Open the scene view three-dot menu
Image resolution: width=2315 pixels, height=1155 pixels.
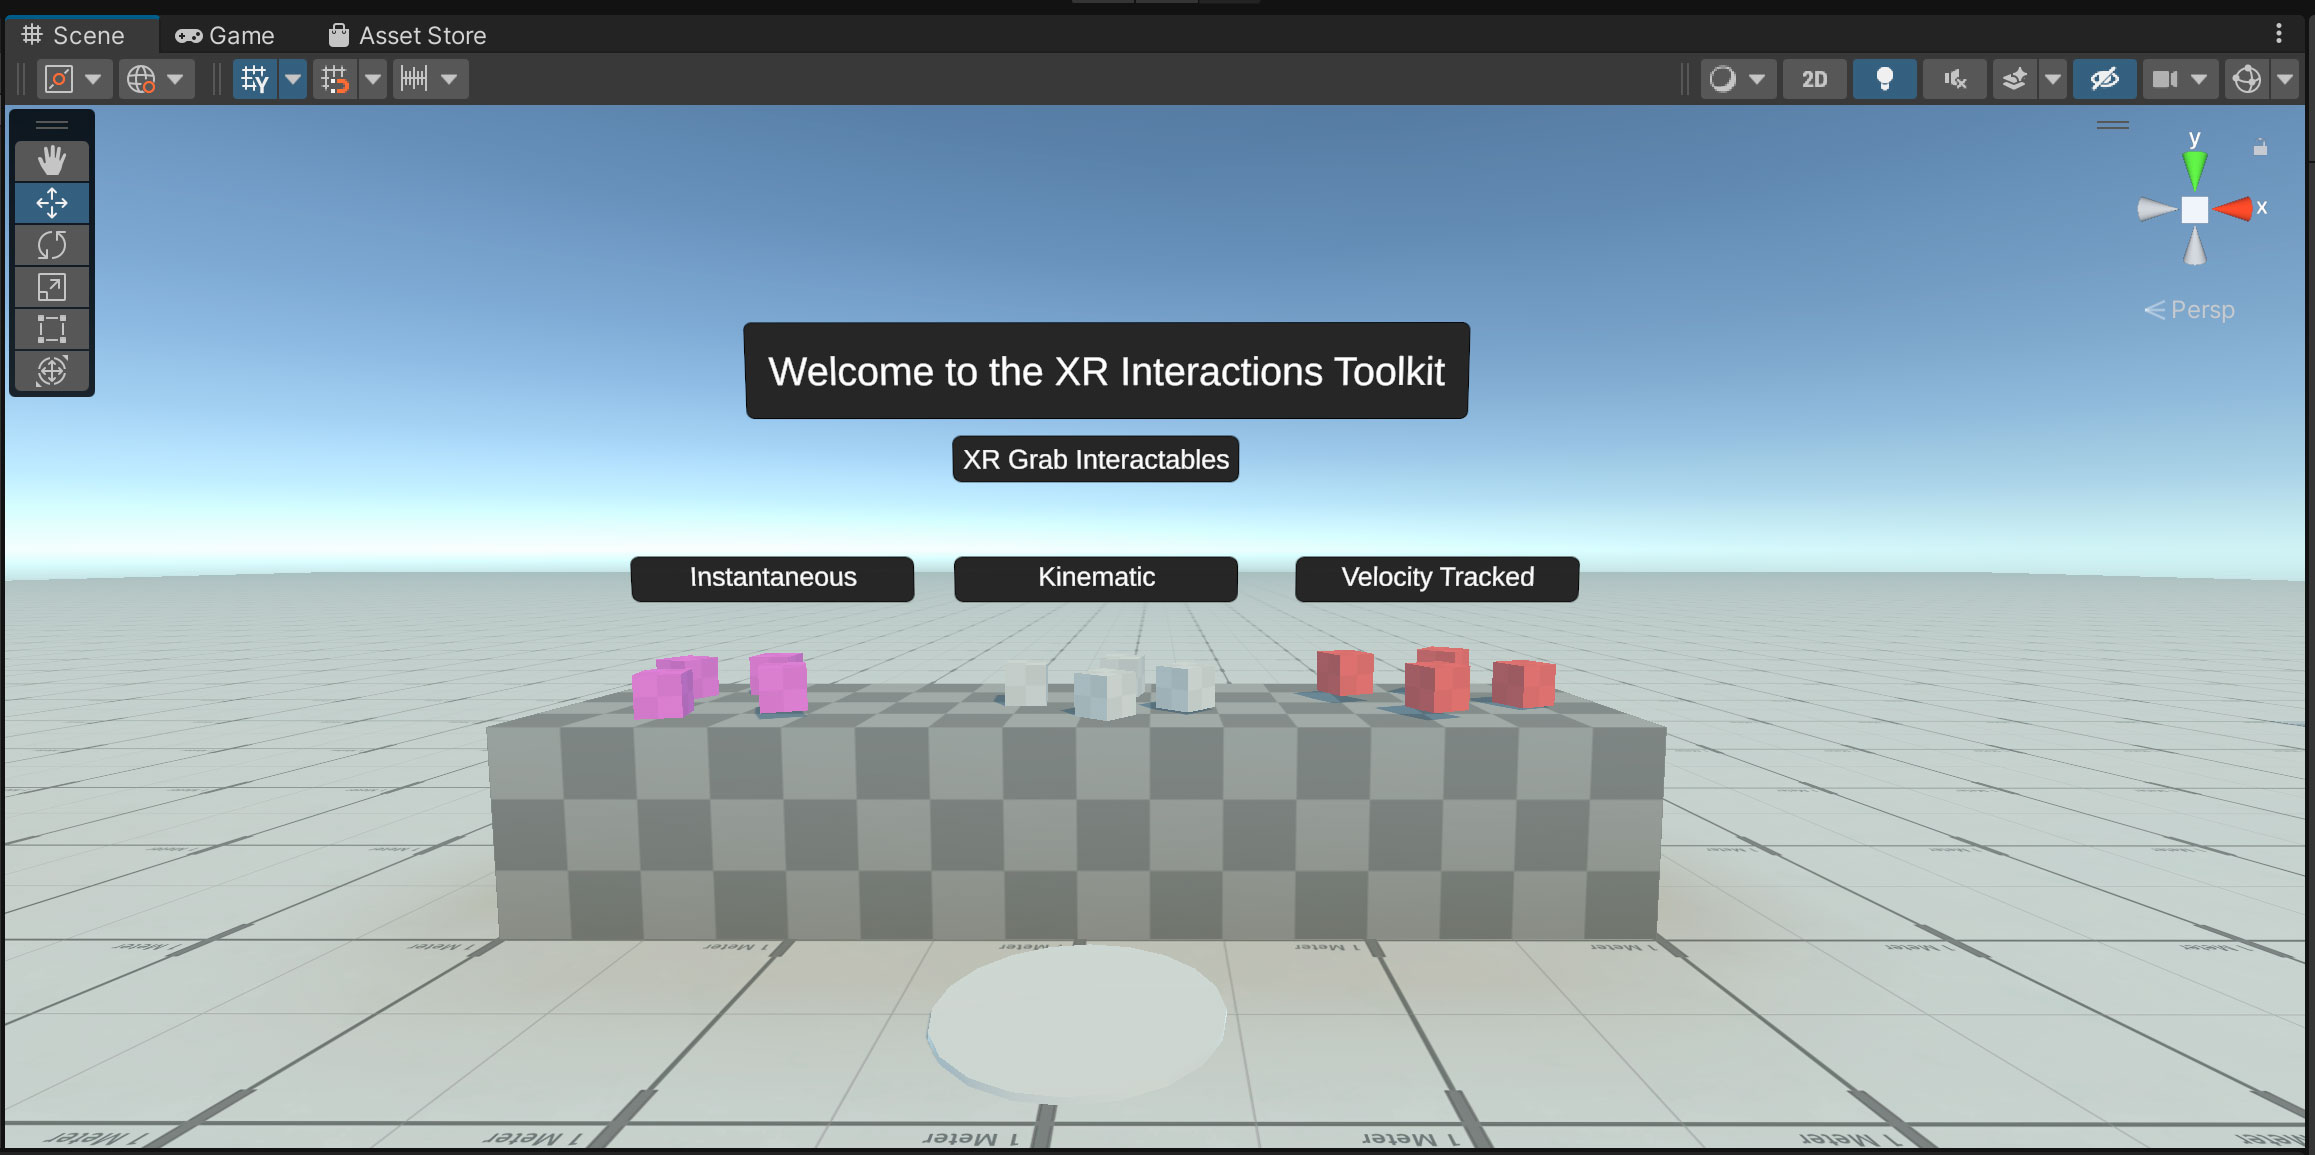click(x=2279, y=34)
